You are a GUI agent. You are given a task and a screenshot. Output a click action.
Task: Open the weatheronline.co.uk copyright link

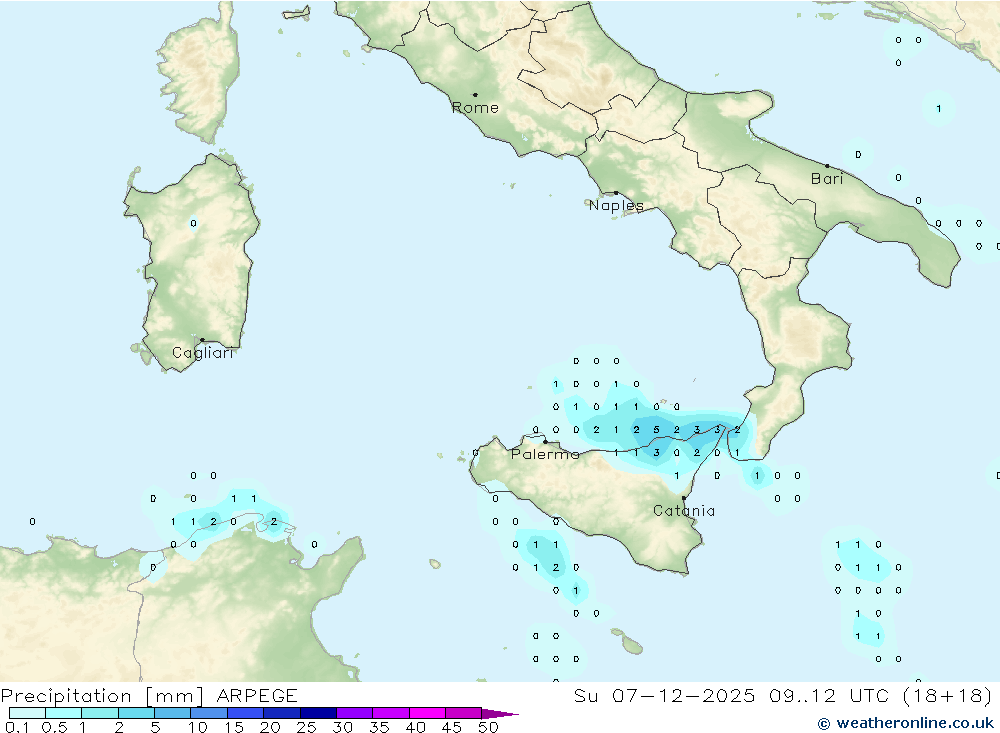pos(906,723)
